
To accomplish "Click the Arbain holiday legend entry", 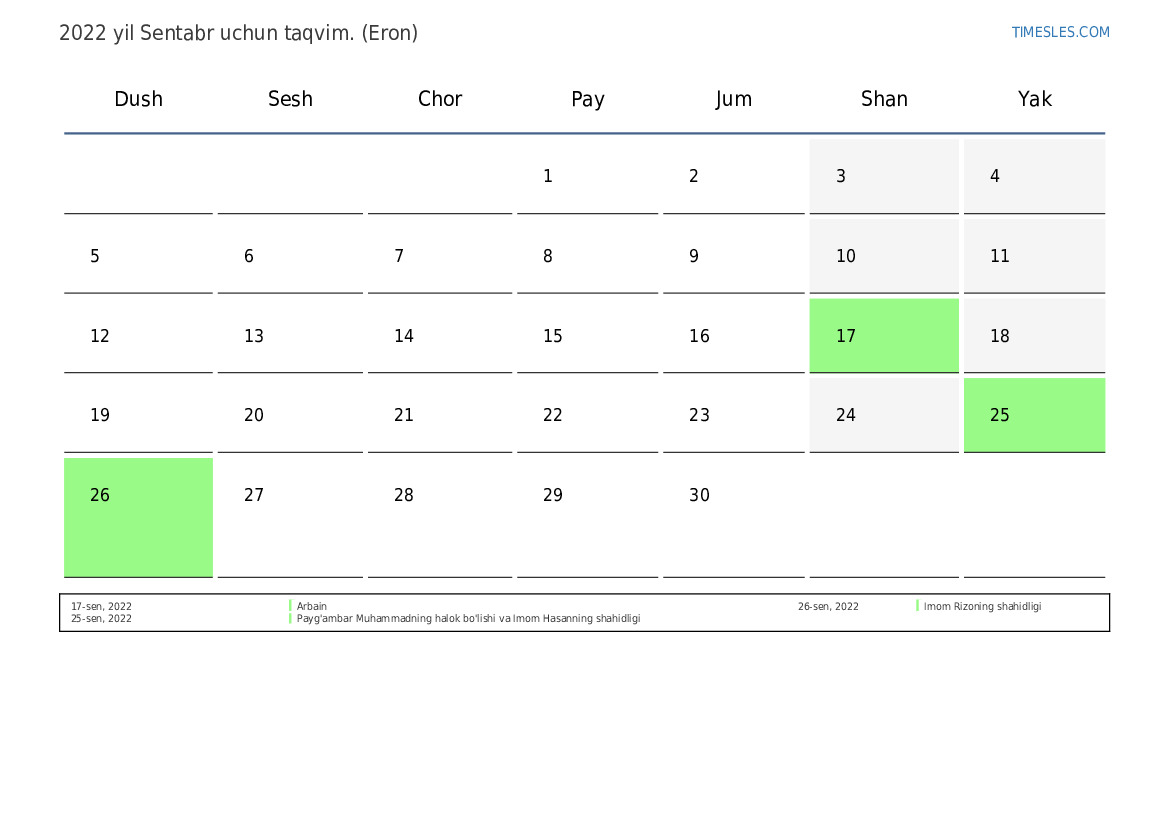I will tap(312, 606).
